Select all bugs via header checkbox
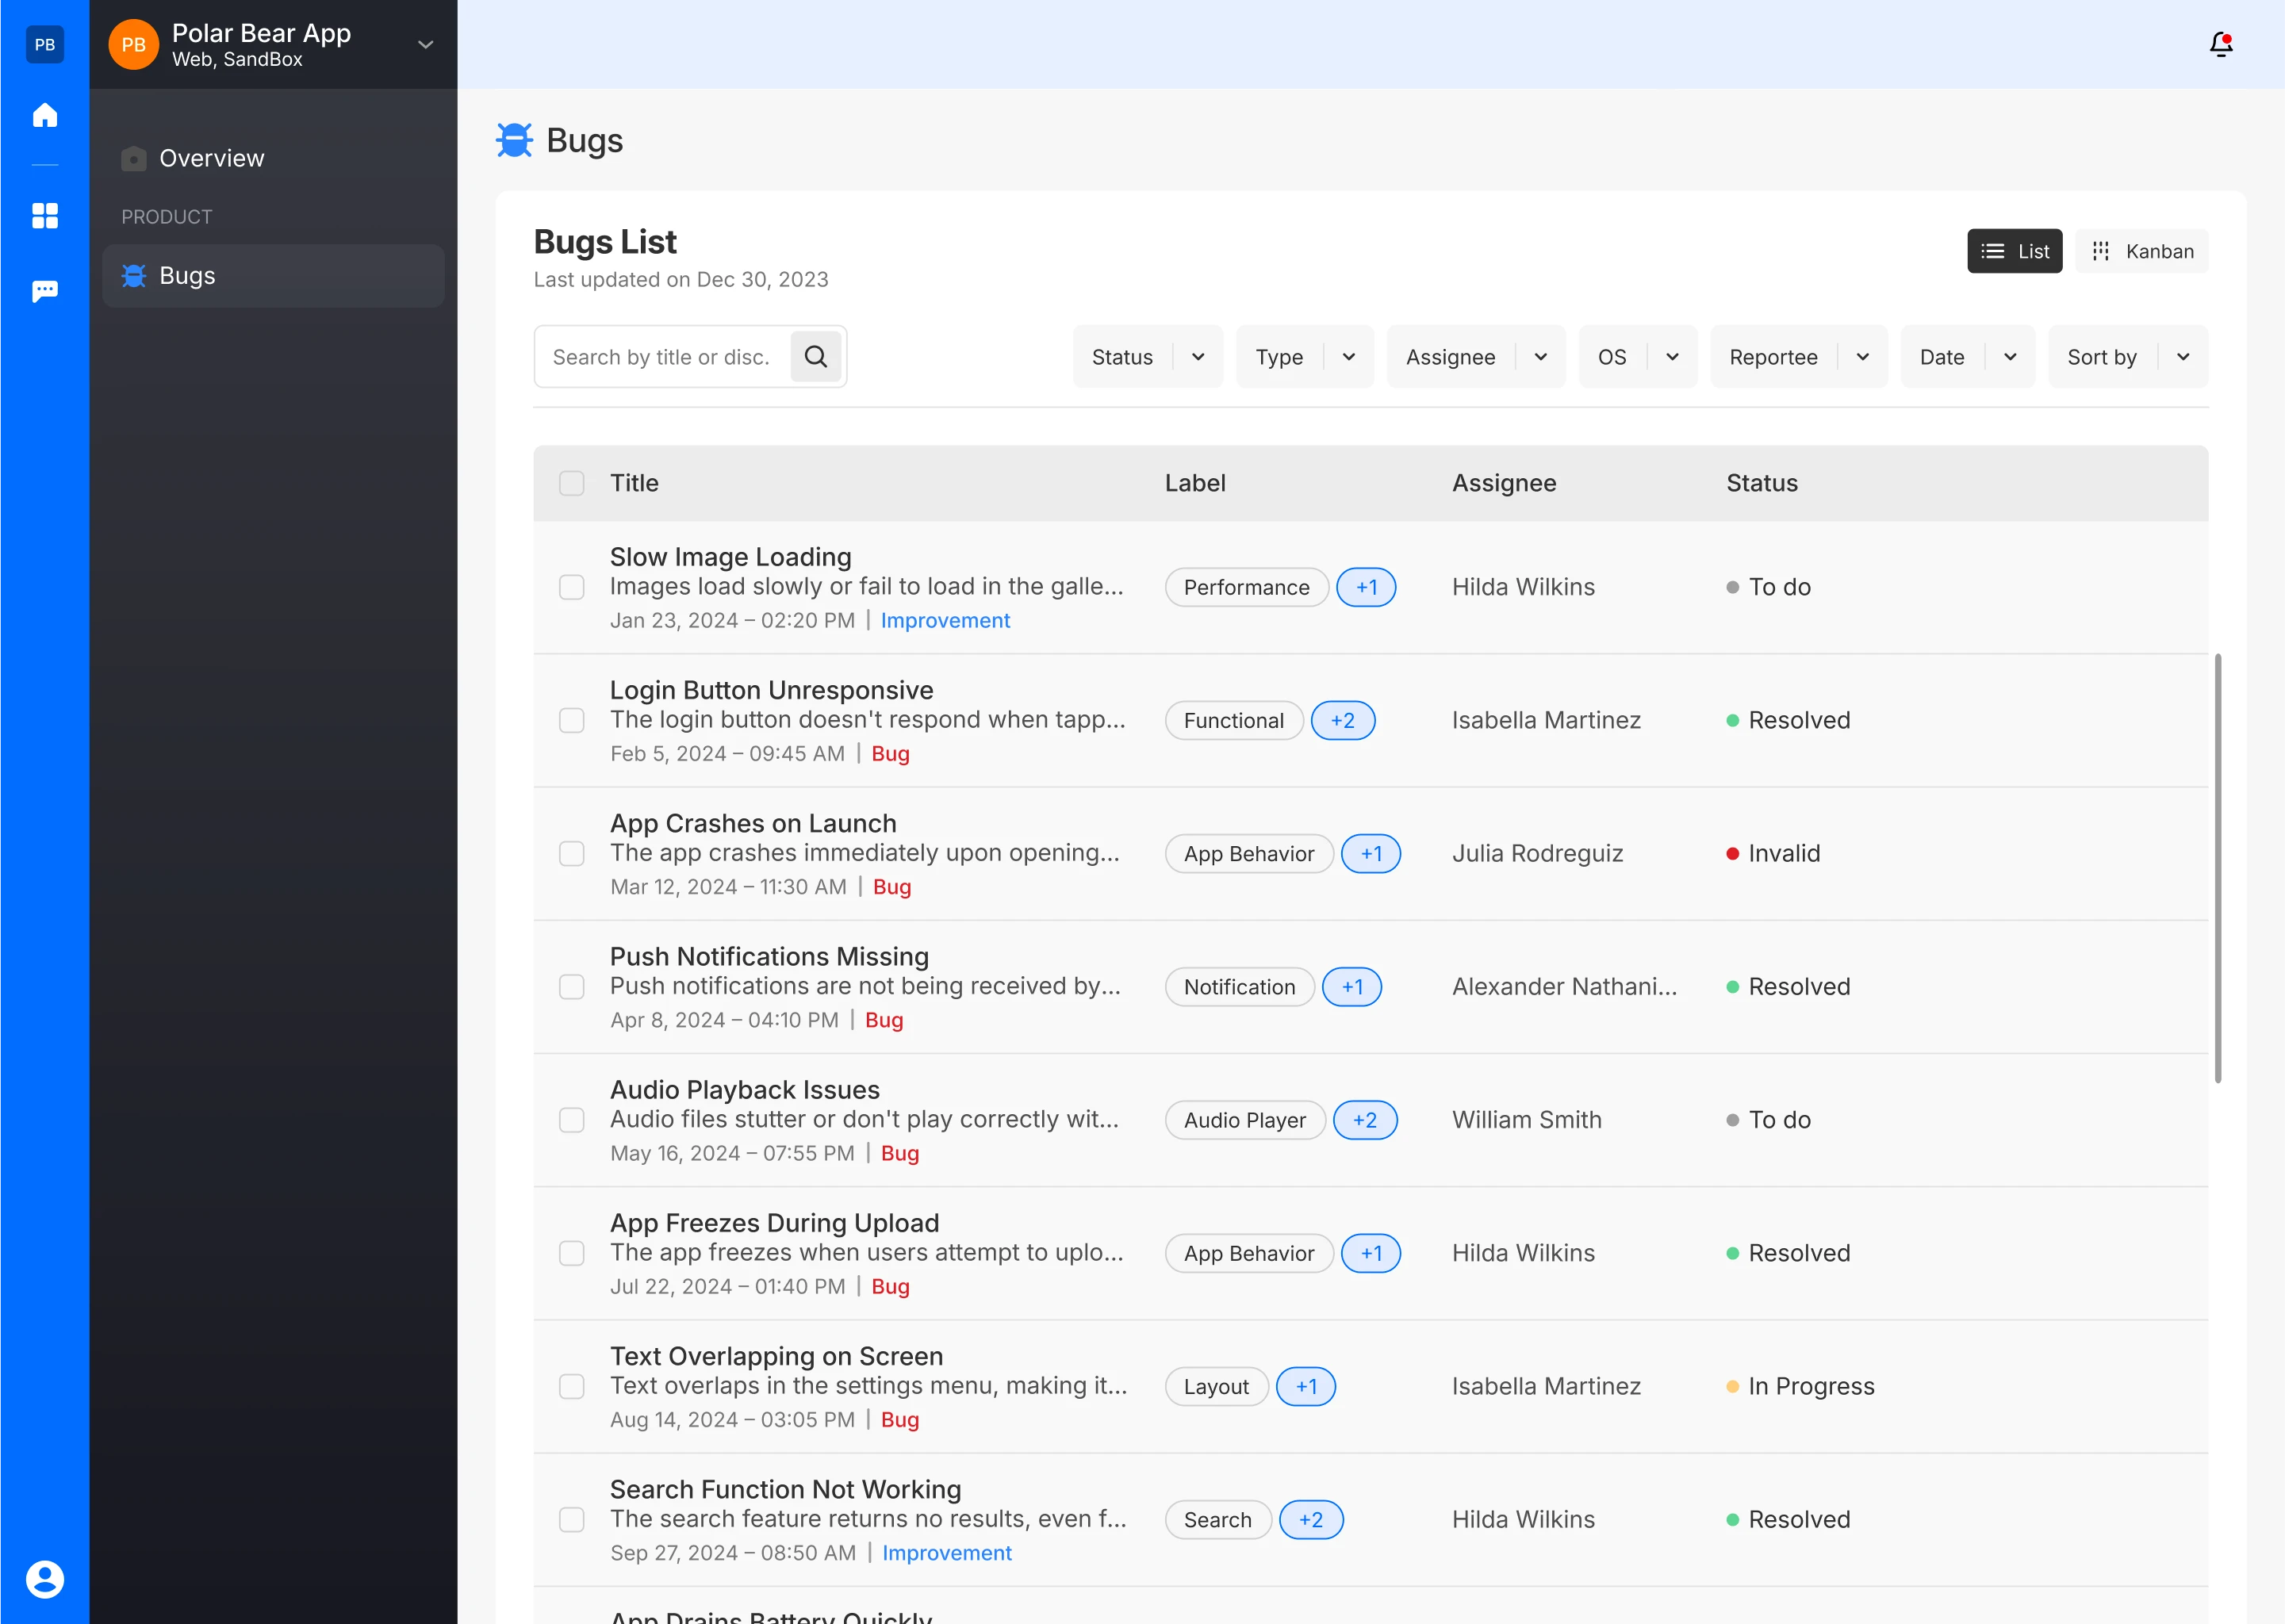2285x1624 pixels. point(571,483)
